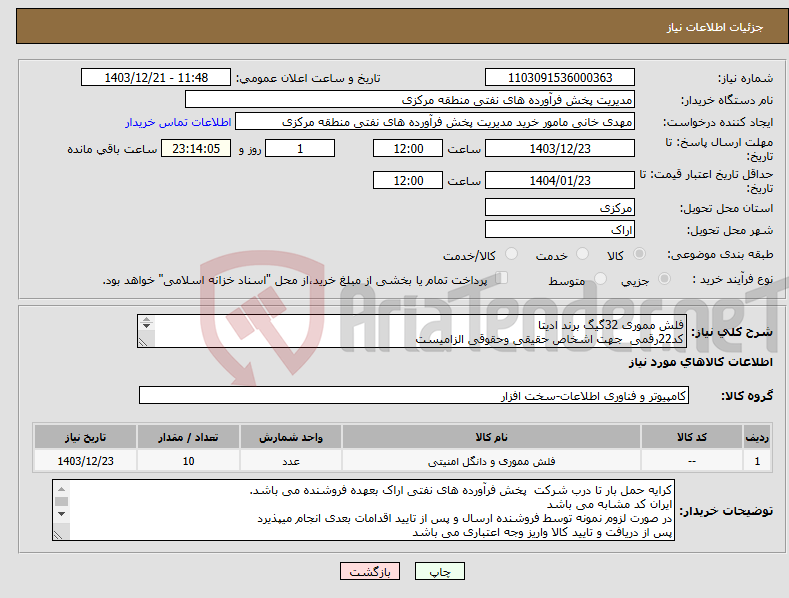This screenshot has height=598, width=789.
Task: Click down arrow of buyer notes scrollbar
Action: tap(61, 514)
